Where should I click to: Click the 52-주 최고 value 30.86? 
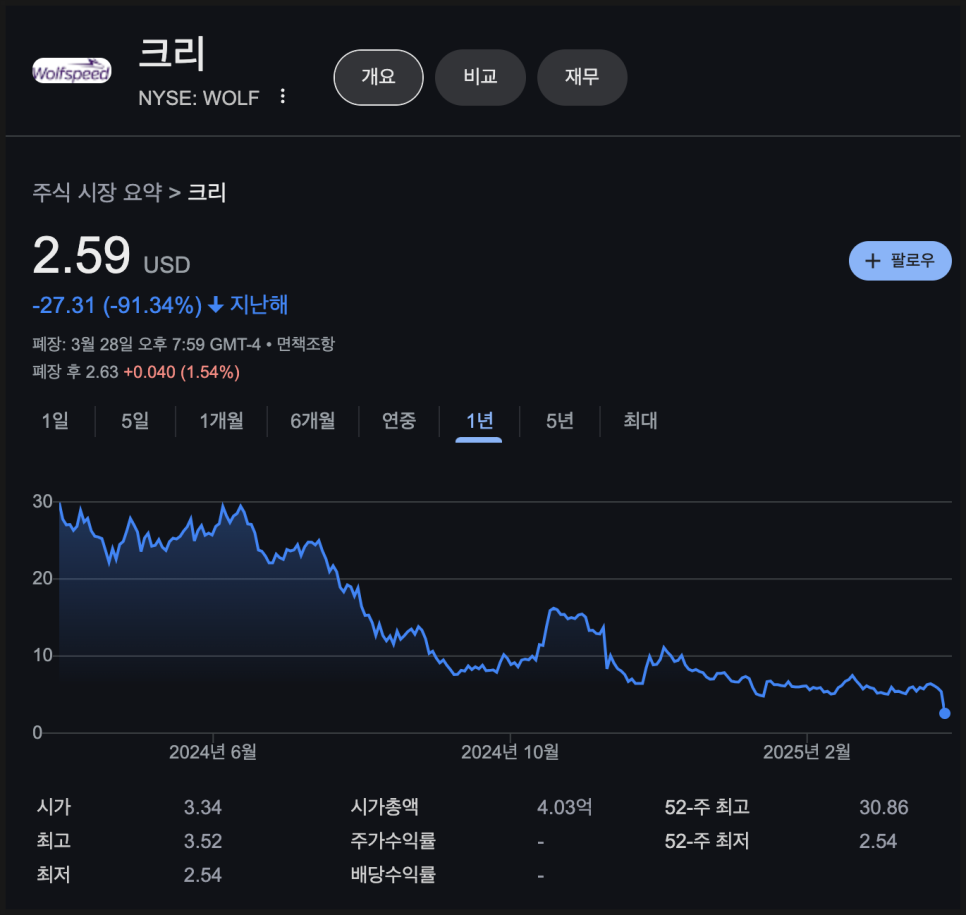[x=883, y=807]
